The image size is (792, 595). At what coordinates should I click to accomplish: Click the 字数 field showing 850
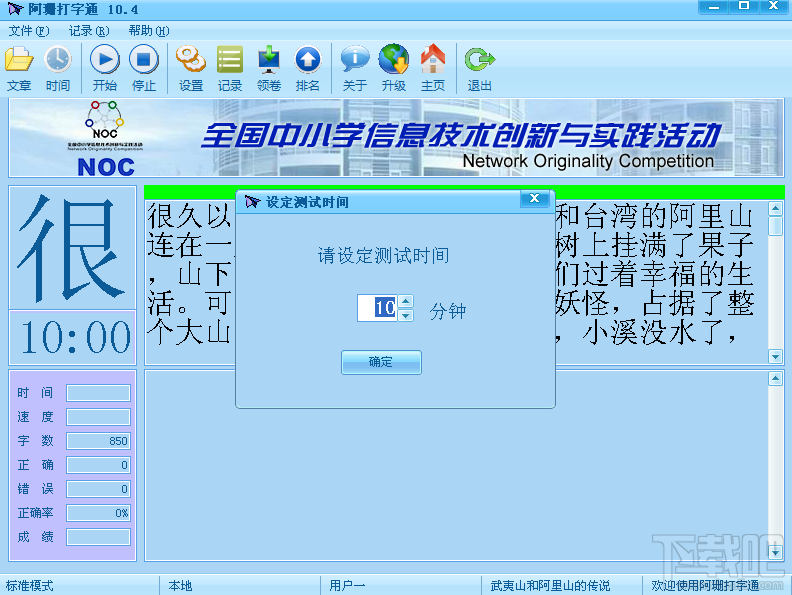click(98, 441)
